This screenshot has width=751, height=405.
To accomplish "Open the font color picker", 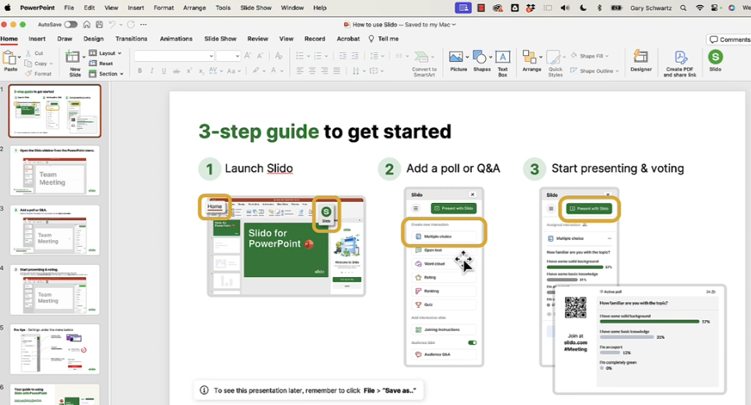I will click(x=276, y=71).
